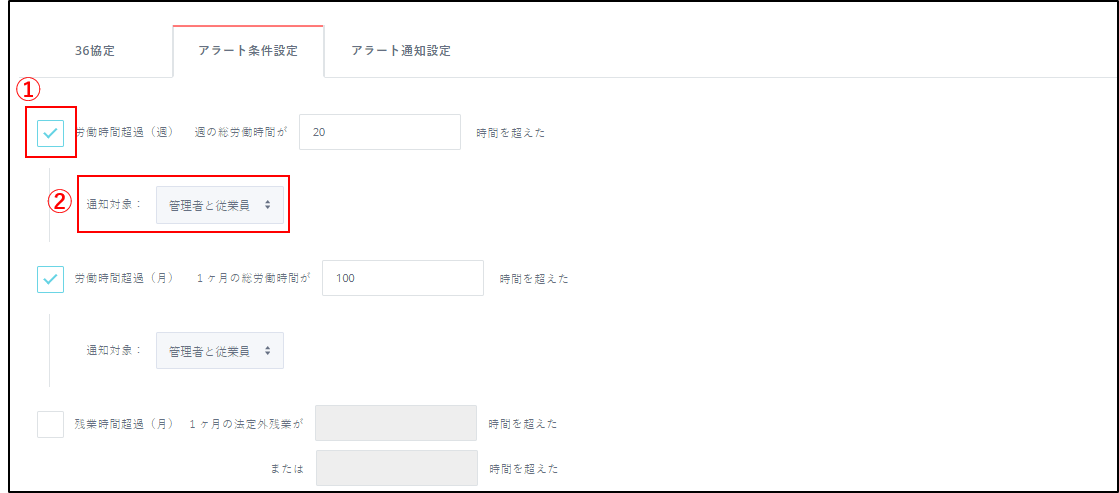This screenshot has height=493, width=1119.
Task: Enable the 残業時間超過（月） checkbox
Action: pyautogui.click(x=51, y=424)
